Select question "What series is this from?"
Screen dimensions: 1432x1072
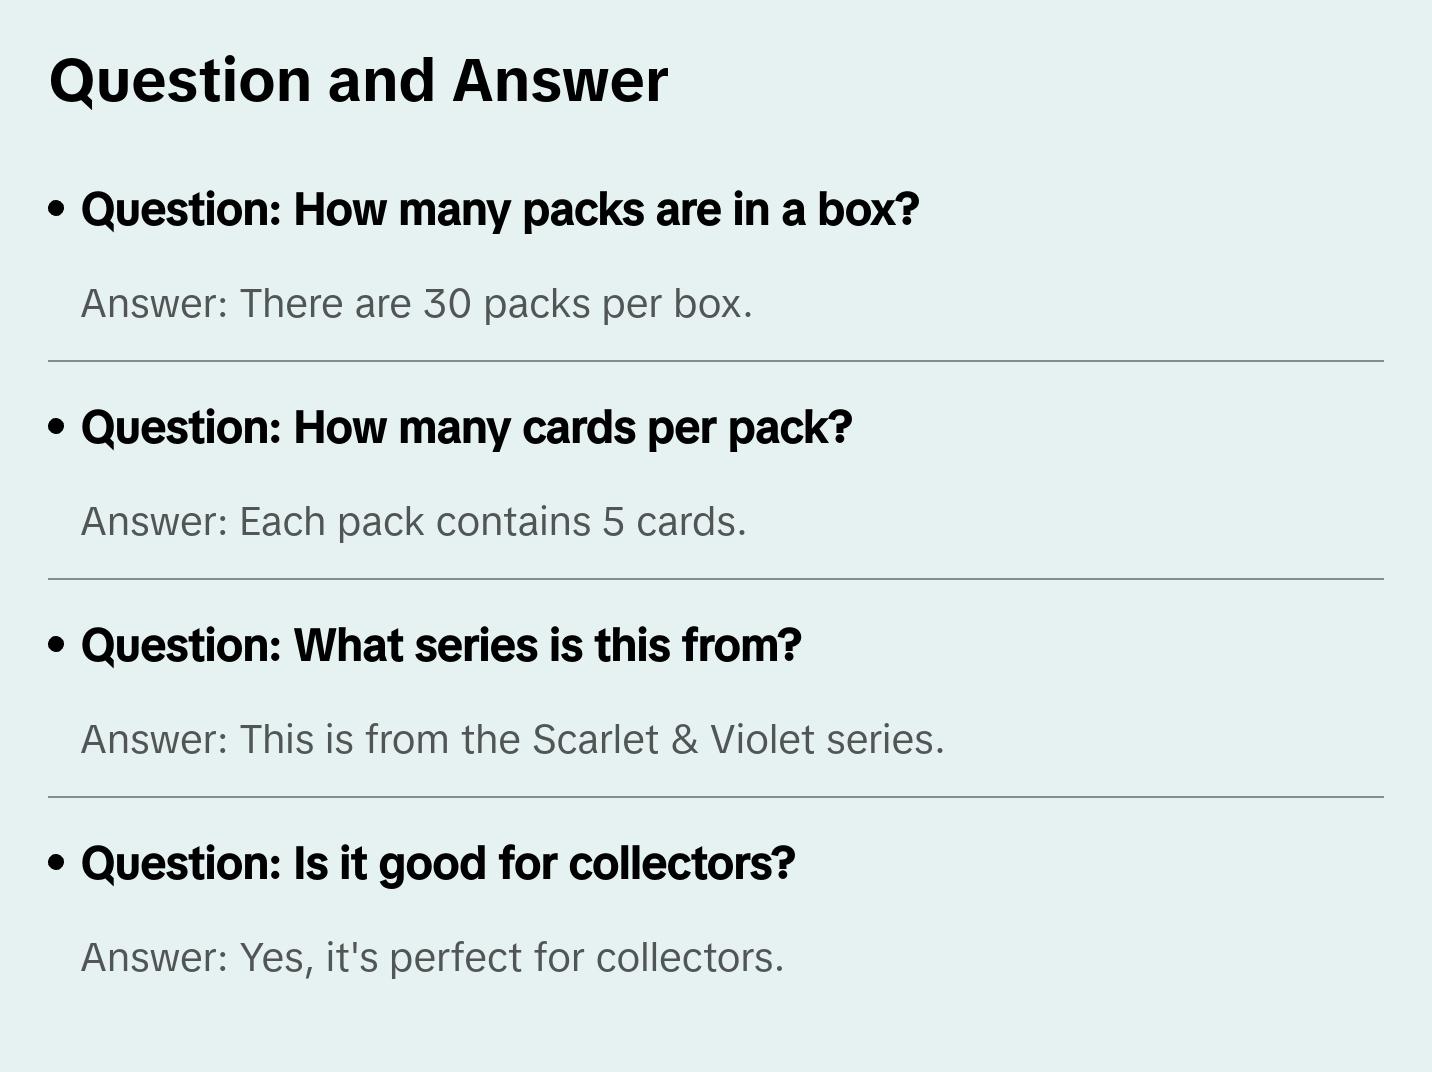[x=441, y=646]
